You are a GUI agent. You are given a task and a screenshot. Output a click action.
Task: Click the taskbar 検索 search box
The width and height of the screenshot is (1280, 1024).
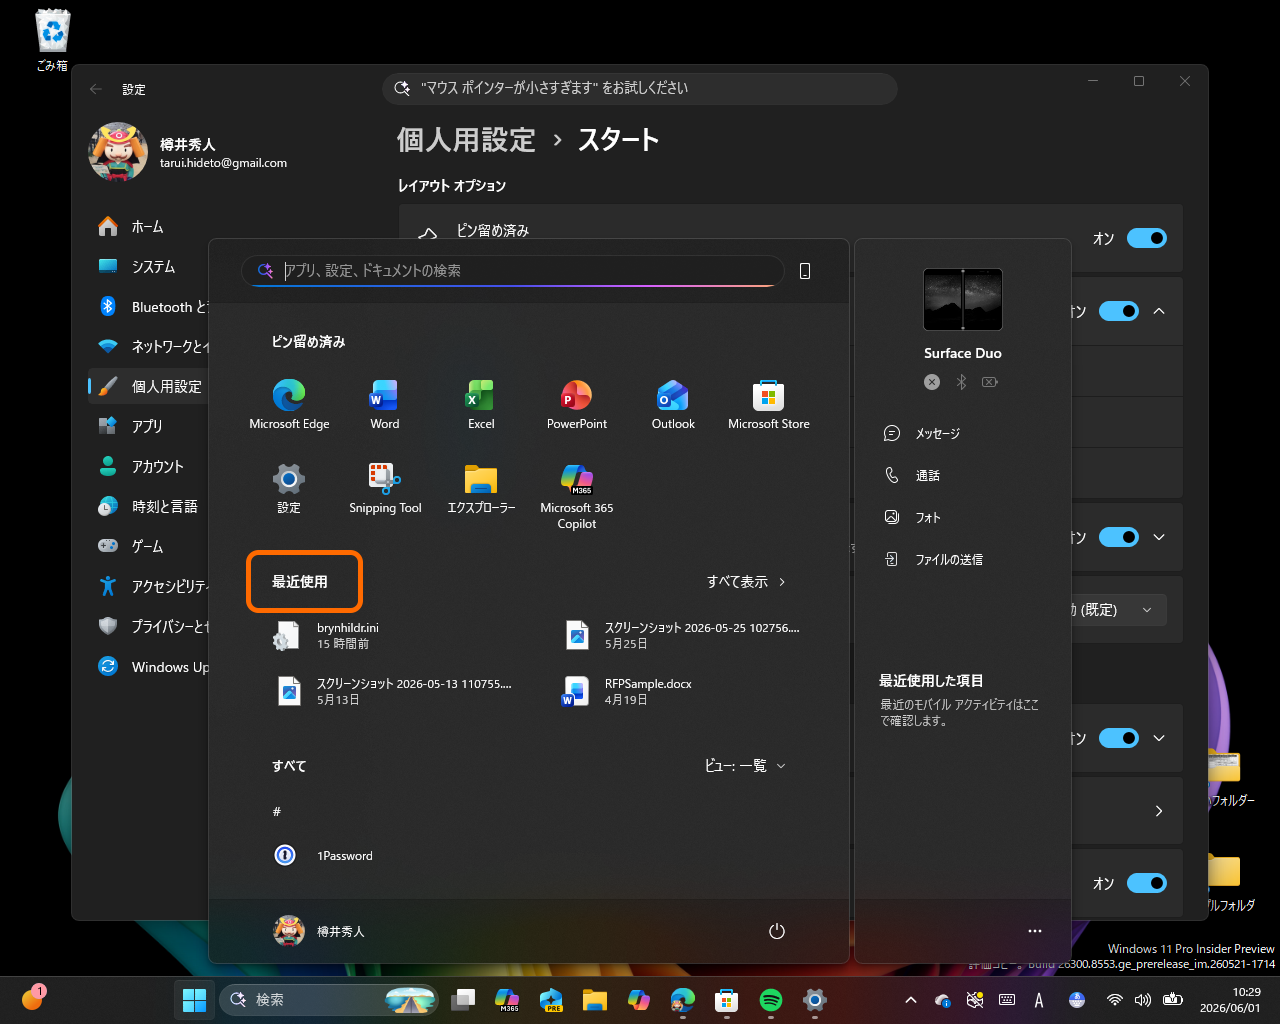pos(328,999)
